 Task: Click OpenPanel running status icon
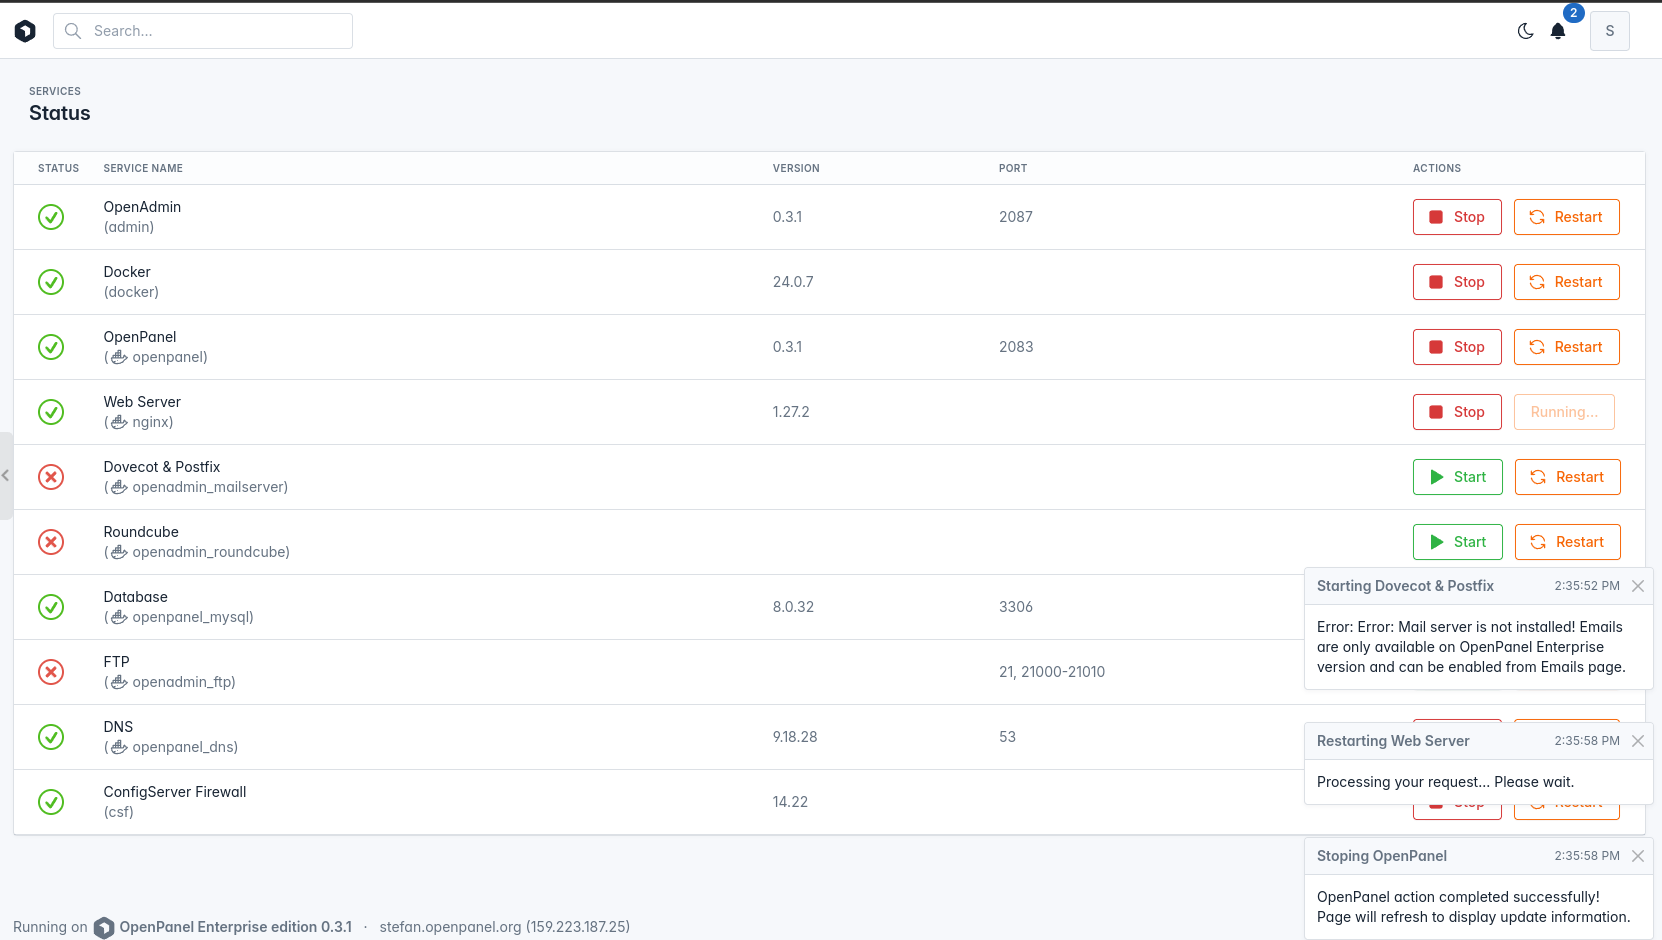(51, 347)
